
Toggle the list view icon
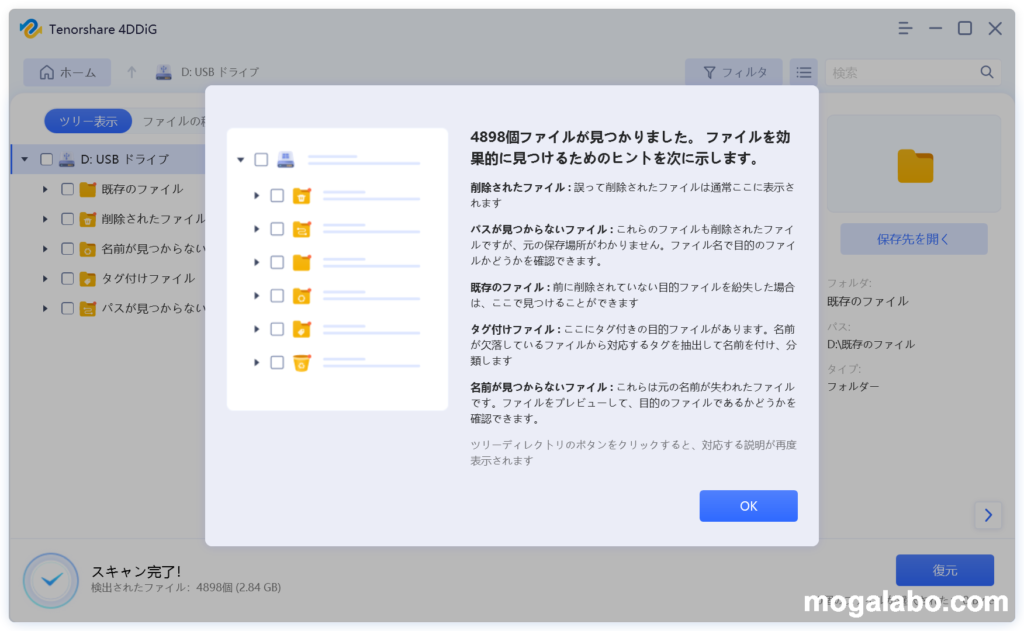803,72
